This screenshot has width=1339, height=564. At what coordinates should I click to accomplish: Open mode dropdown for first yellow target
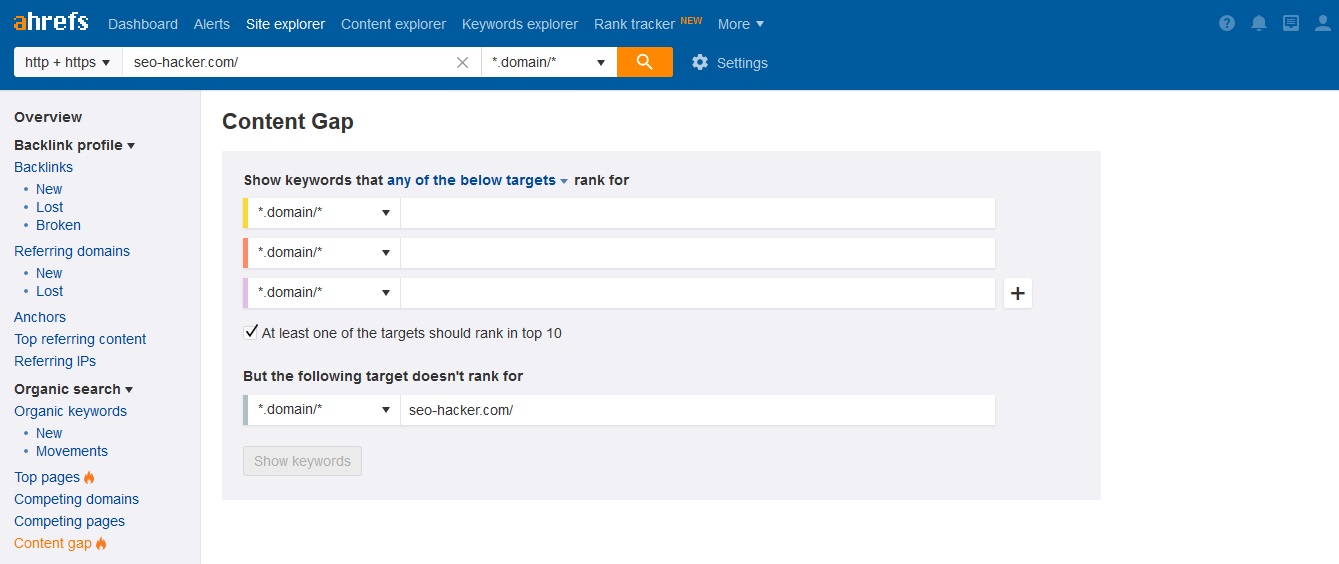(323, 212)
